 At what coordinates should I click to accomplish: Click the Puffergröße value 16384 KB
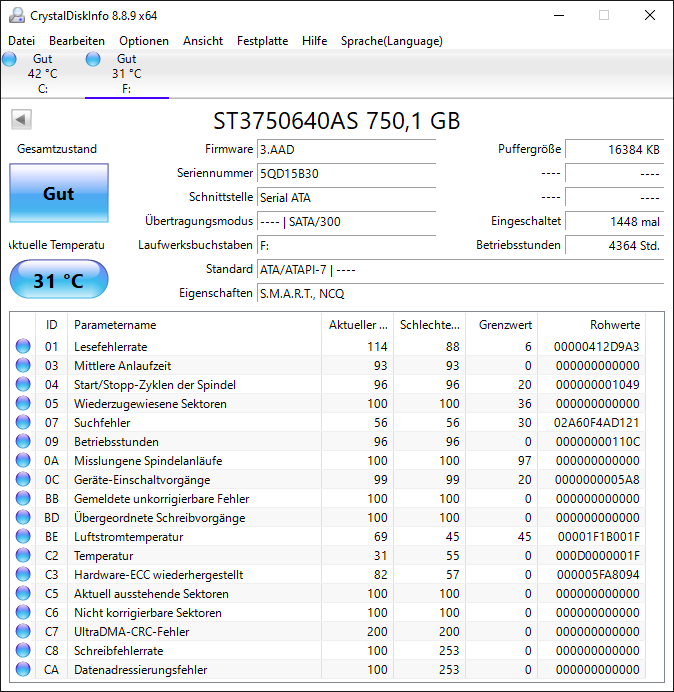(x=614, y=150)
